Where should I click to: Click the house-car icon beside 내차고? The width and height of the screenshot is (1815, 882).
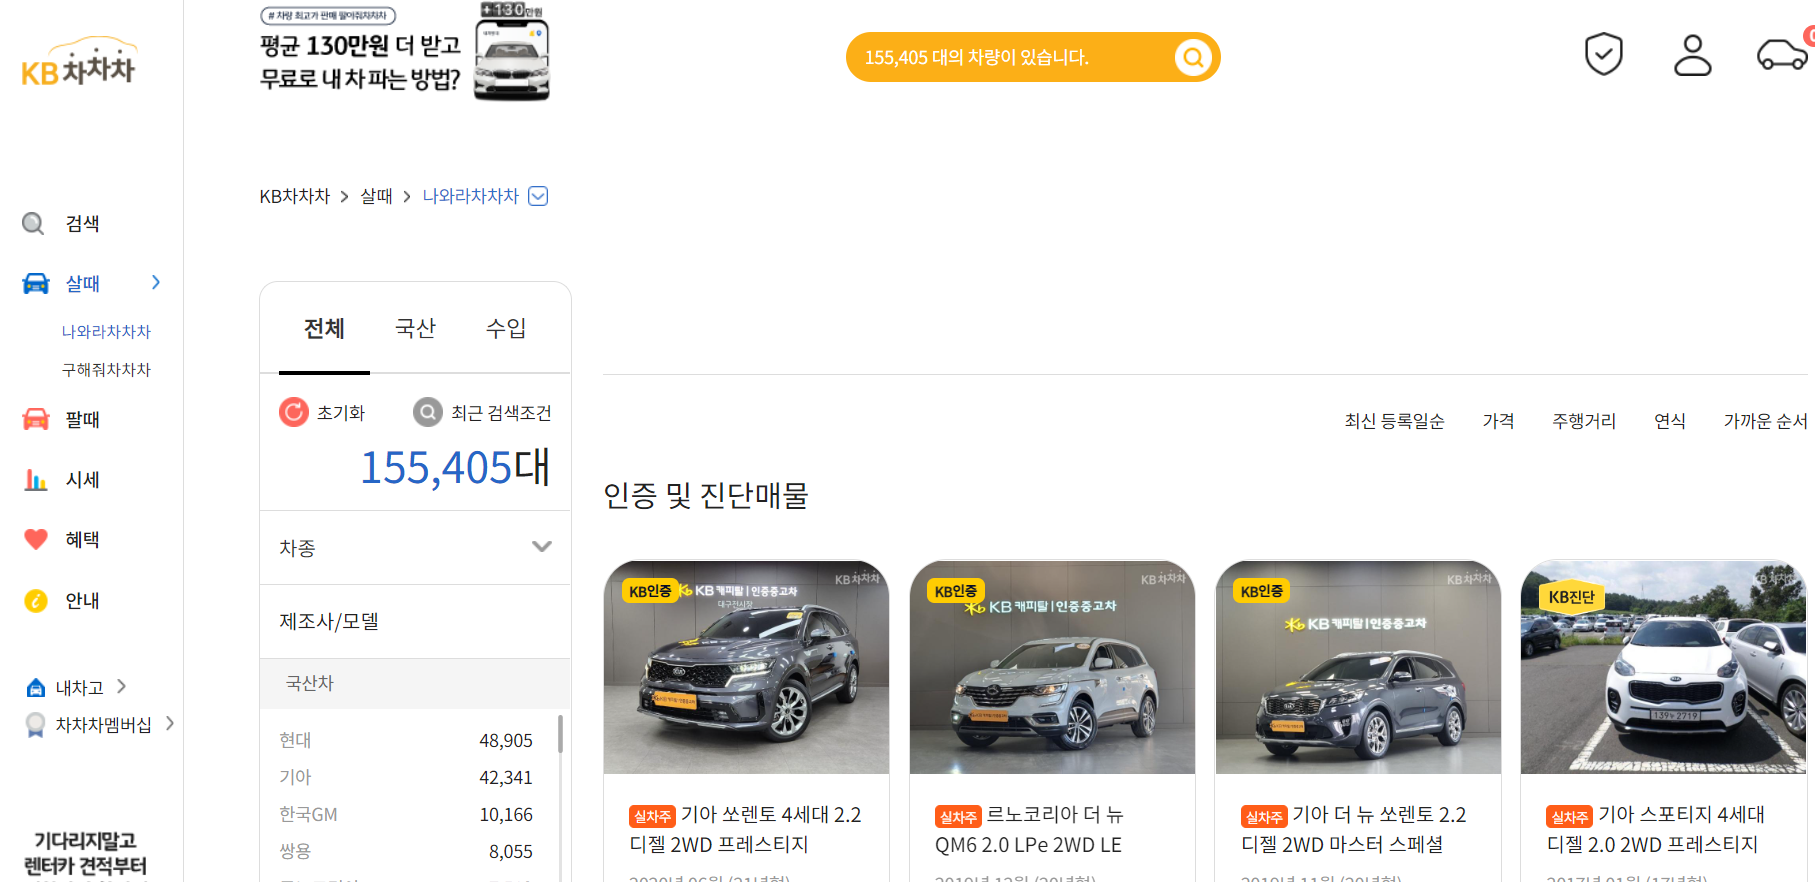point(36,687)
